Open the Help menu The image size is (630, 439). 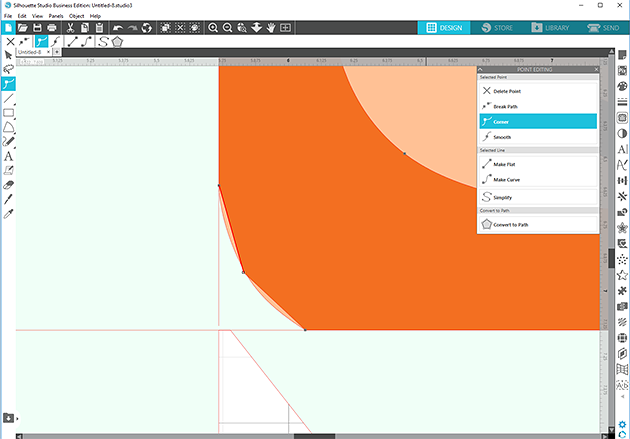click(95, 16)
